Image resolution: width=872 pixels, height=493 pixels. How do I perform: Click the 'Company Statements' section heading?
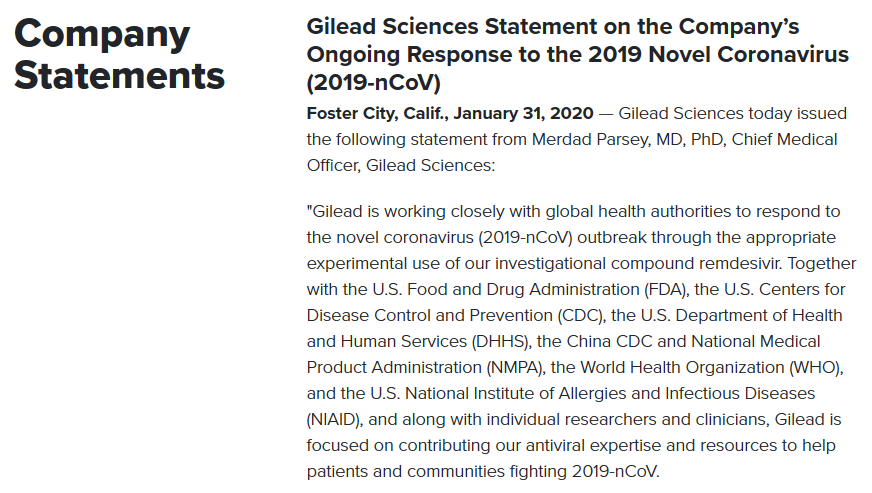[x=119, y=55]
